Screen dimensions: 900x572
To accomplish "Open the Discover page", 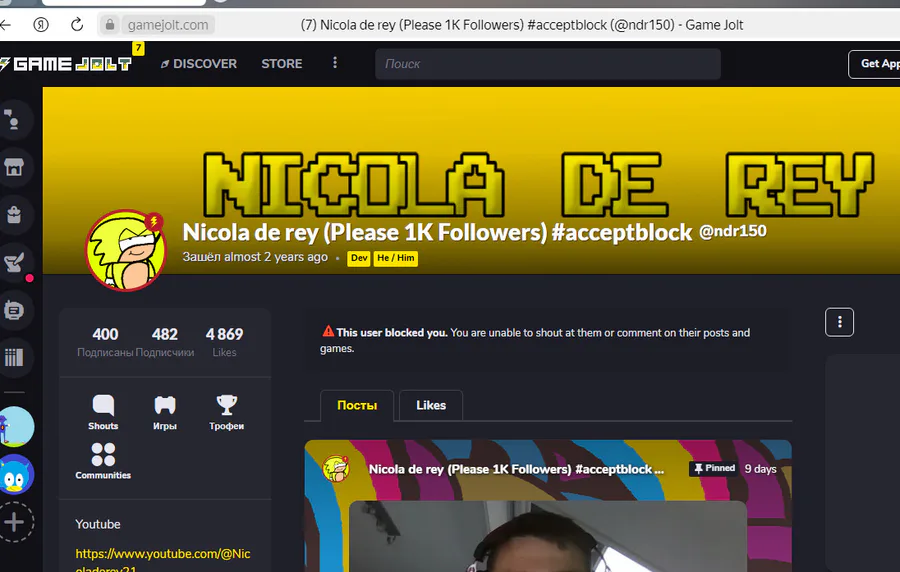I will (x=199, y=64).
